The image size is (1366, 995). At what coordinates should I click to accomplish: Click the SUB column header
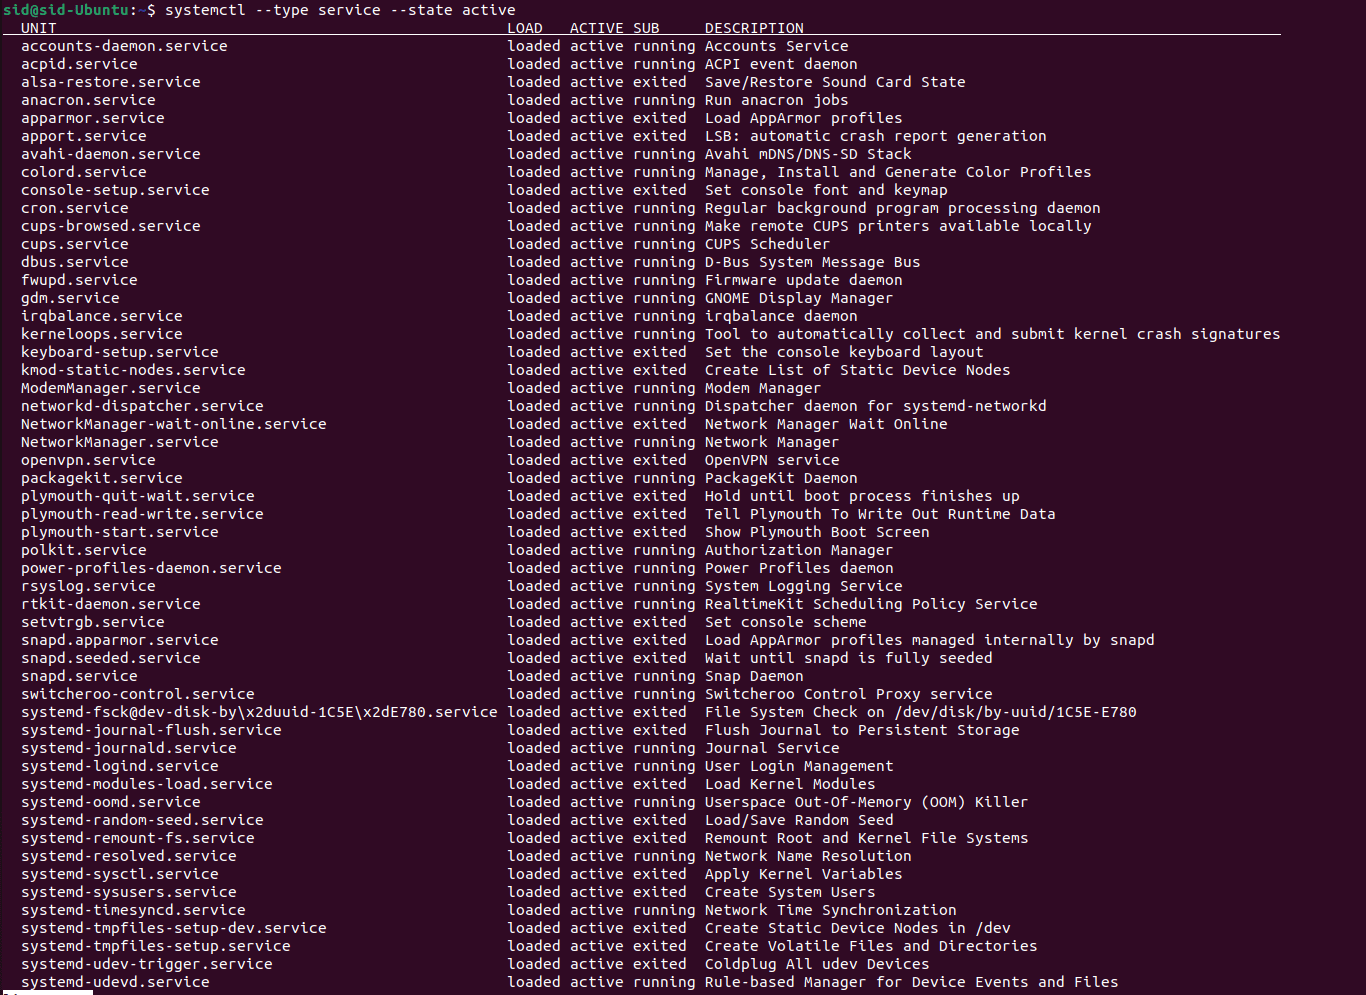[x=646, y=28]
